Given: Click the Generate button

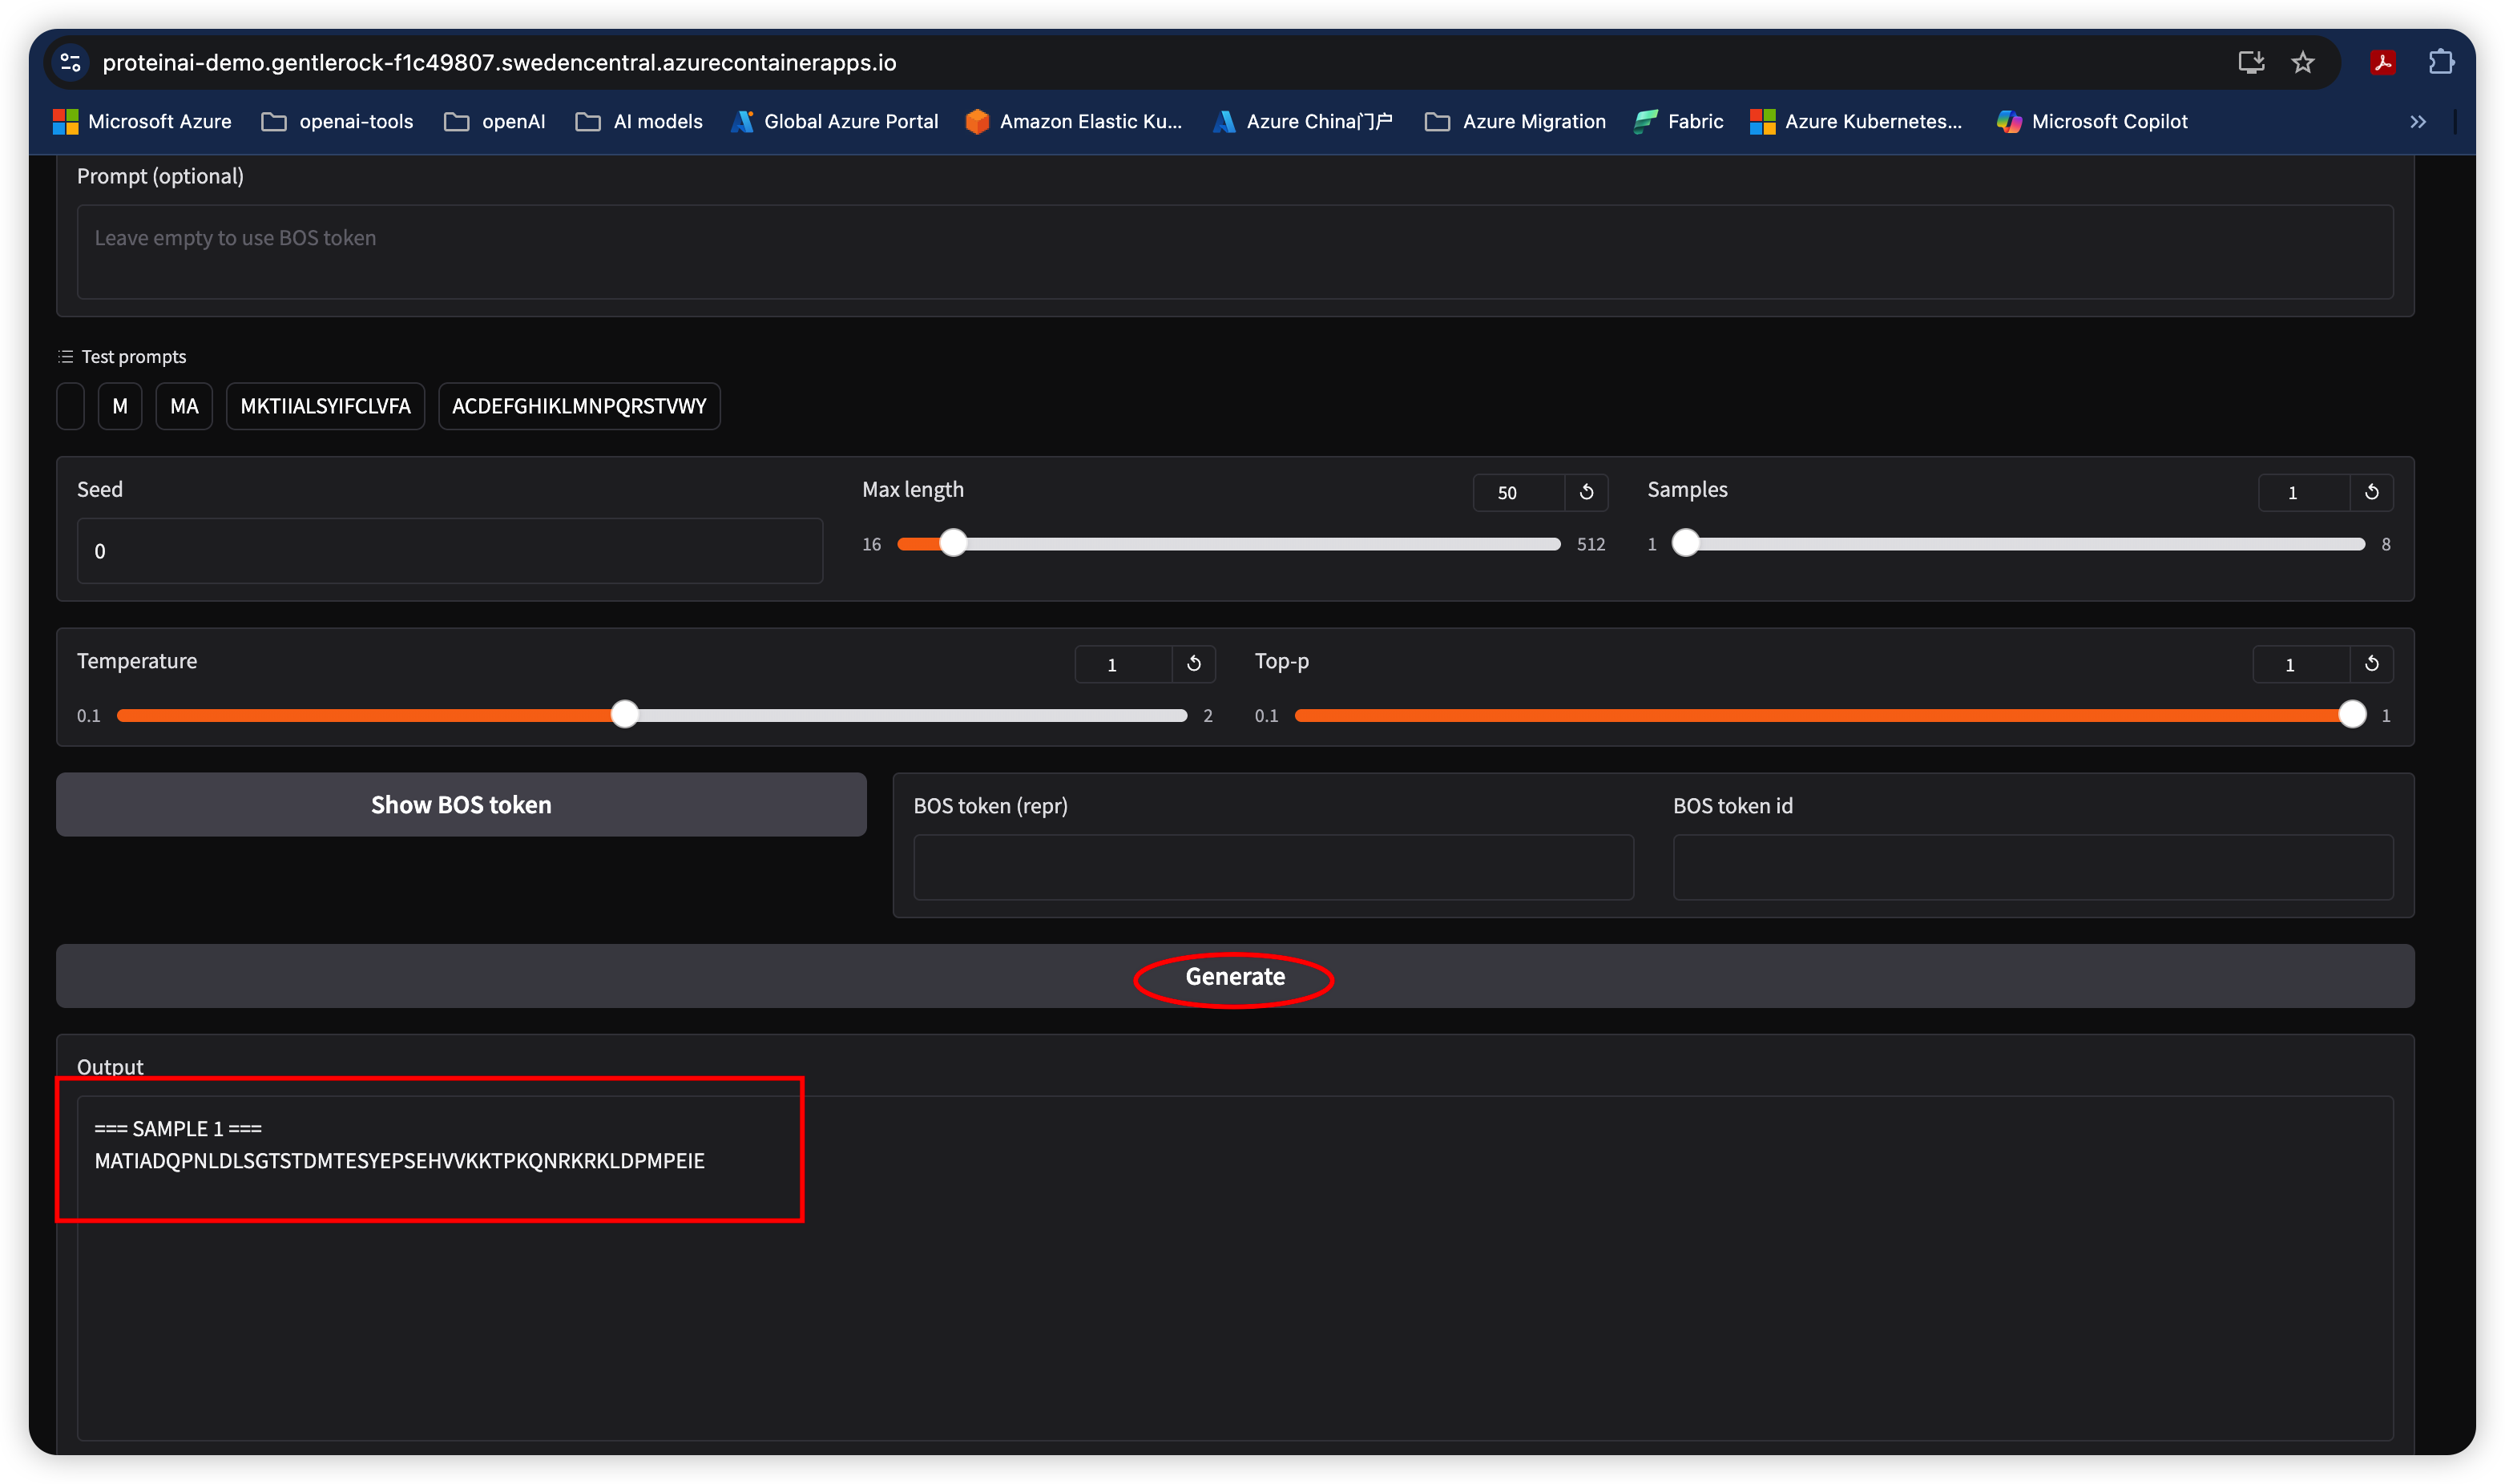Looking at the screenshot, I should pos(1235,976).
